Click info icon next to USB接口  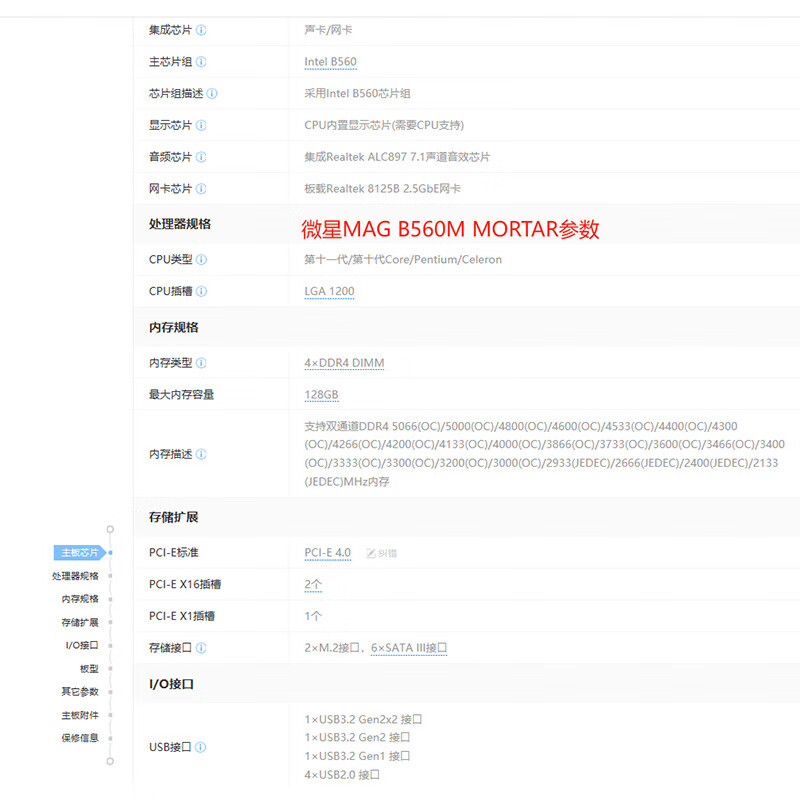click(201, 747)
